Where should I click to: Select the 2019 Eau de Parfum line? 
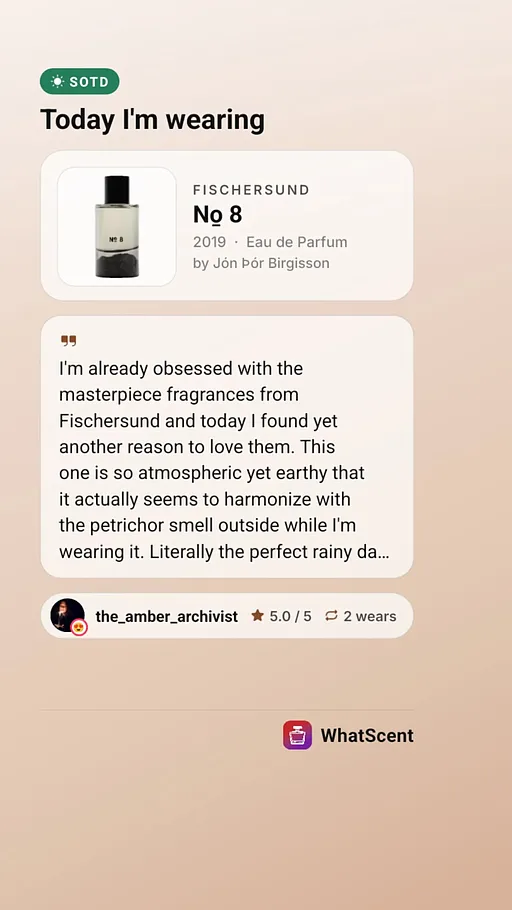[270, 242]
